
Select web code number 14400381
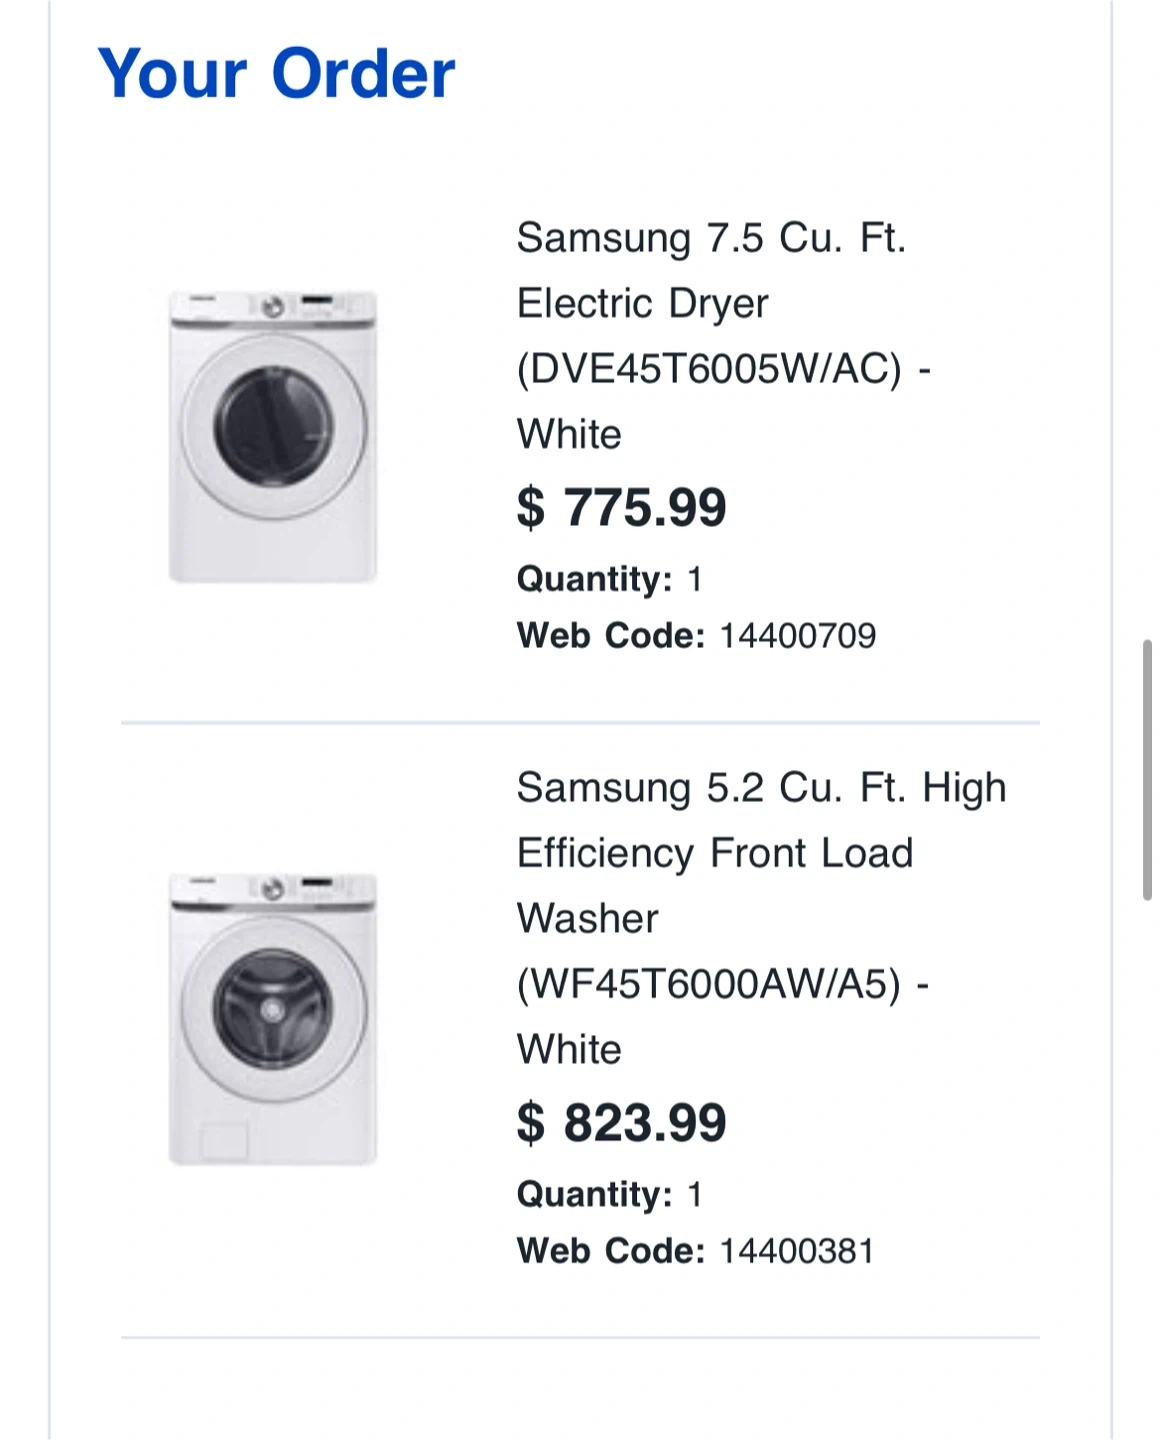(797, 1251)
